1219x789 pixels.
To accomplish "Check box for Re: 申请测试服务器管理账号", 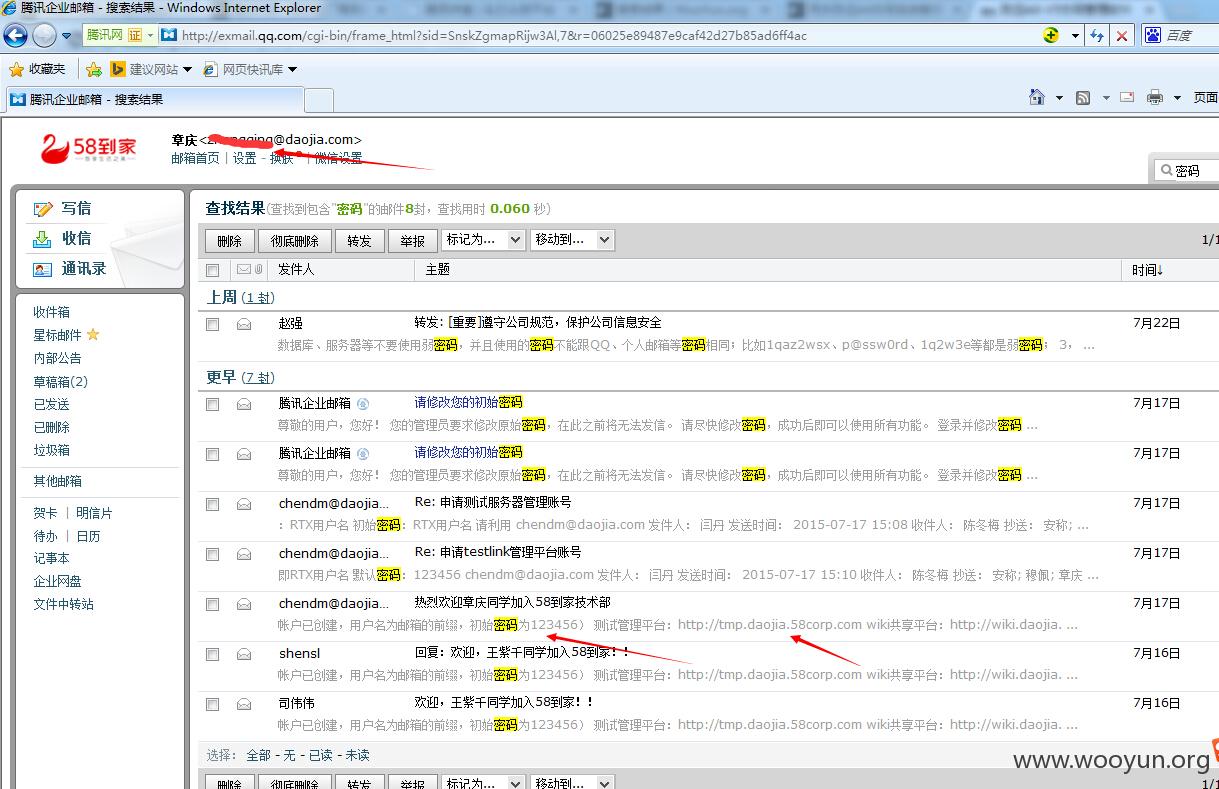I will click(x=212, y=504).
